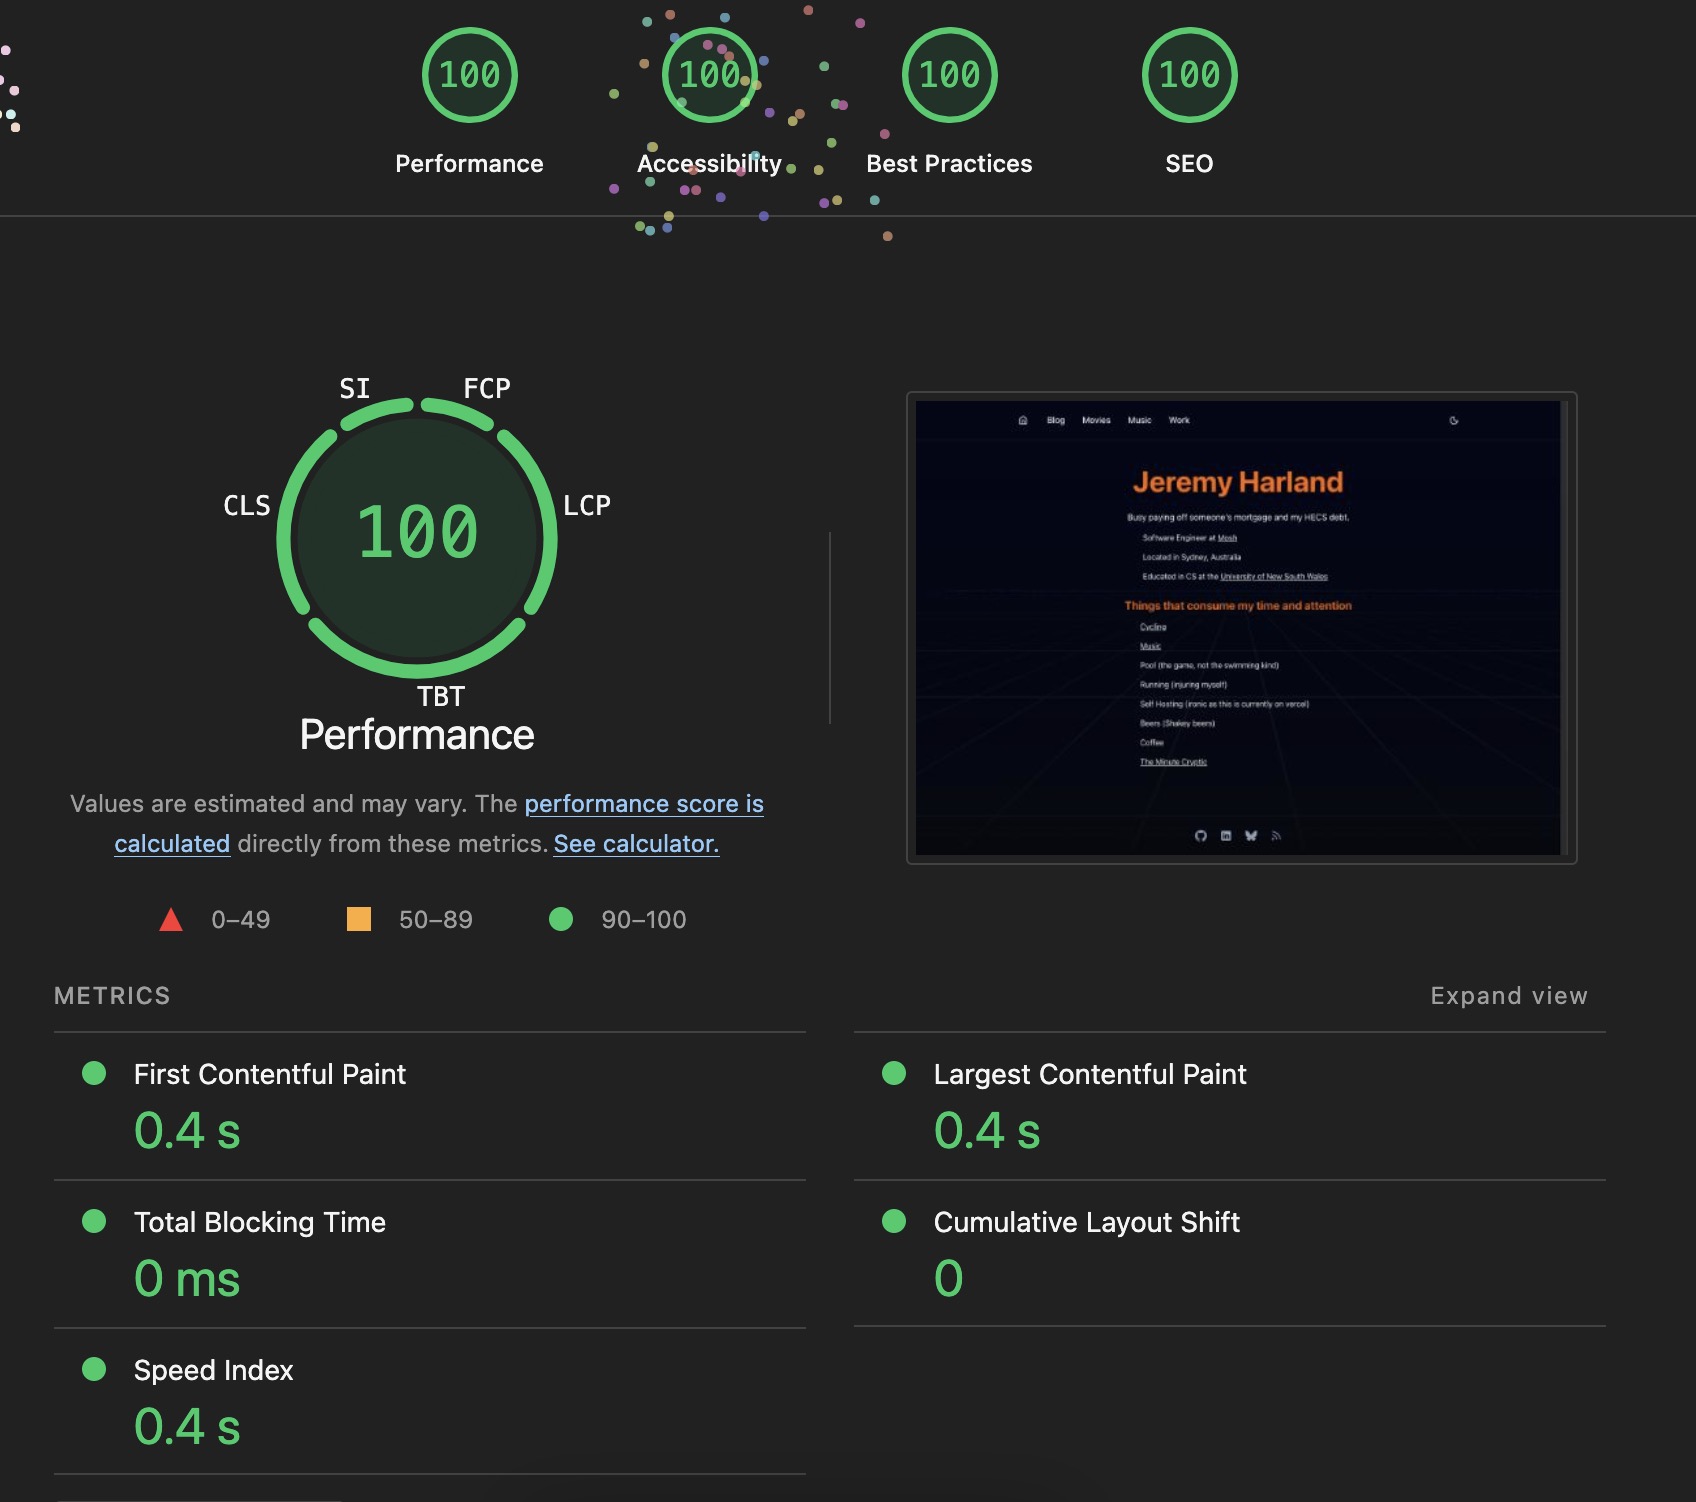The image size is (1696, 1502).
Task: Click the large central 100 Performance gauge
Action: [417, 533]
